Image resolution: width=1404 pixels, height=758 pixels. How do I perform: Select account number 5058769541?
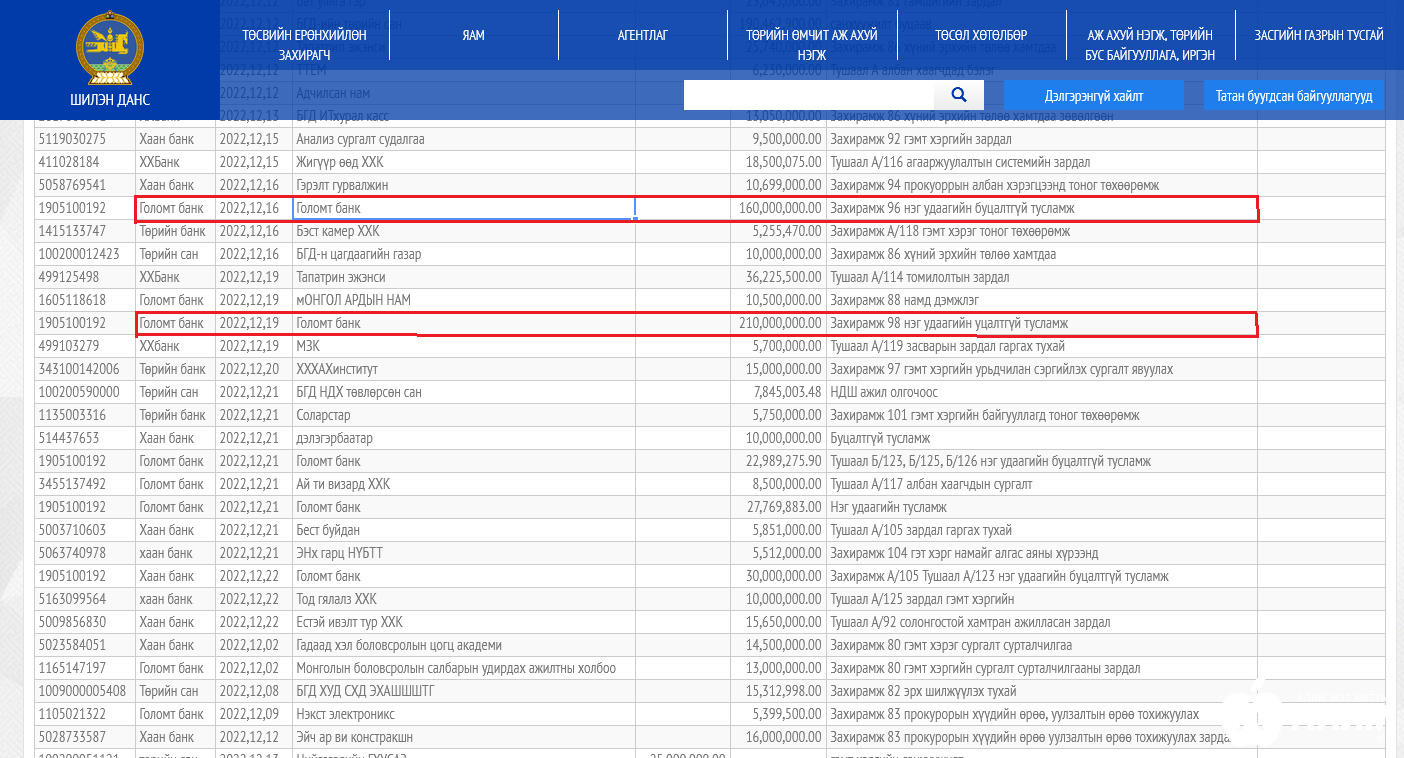(85, 185)
